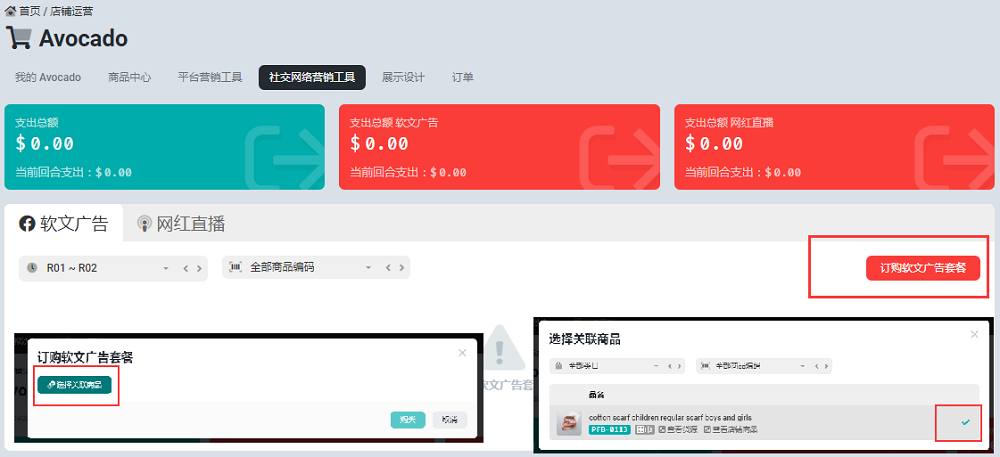
Task: Go to the 平台营销工具 tab
Action: click(x=210, y=77)
